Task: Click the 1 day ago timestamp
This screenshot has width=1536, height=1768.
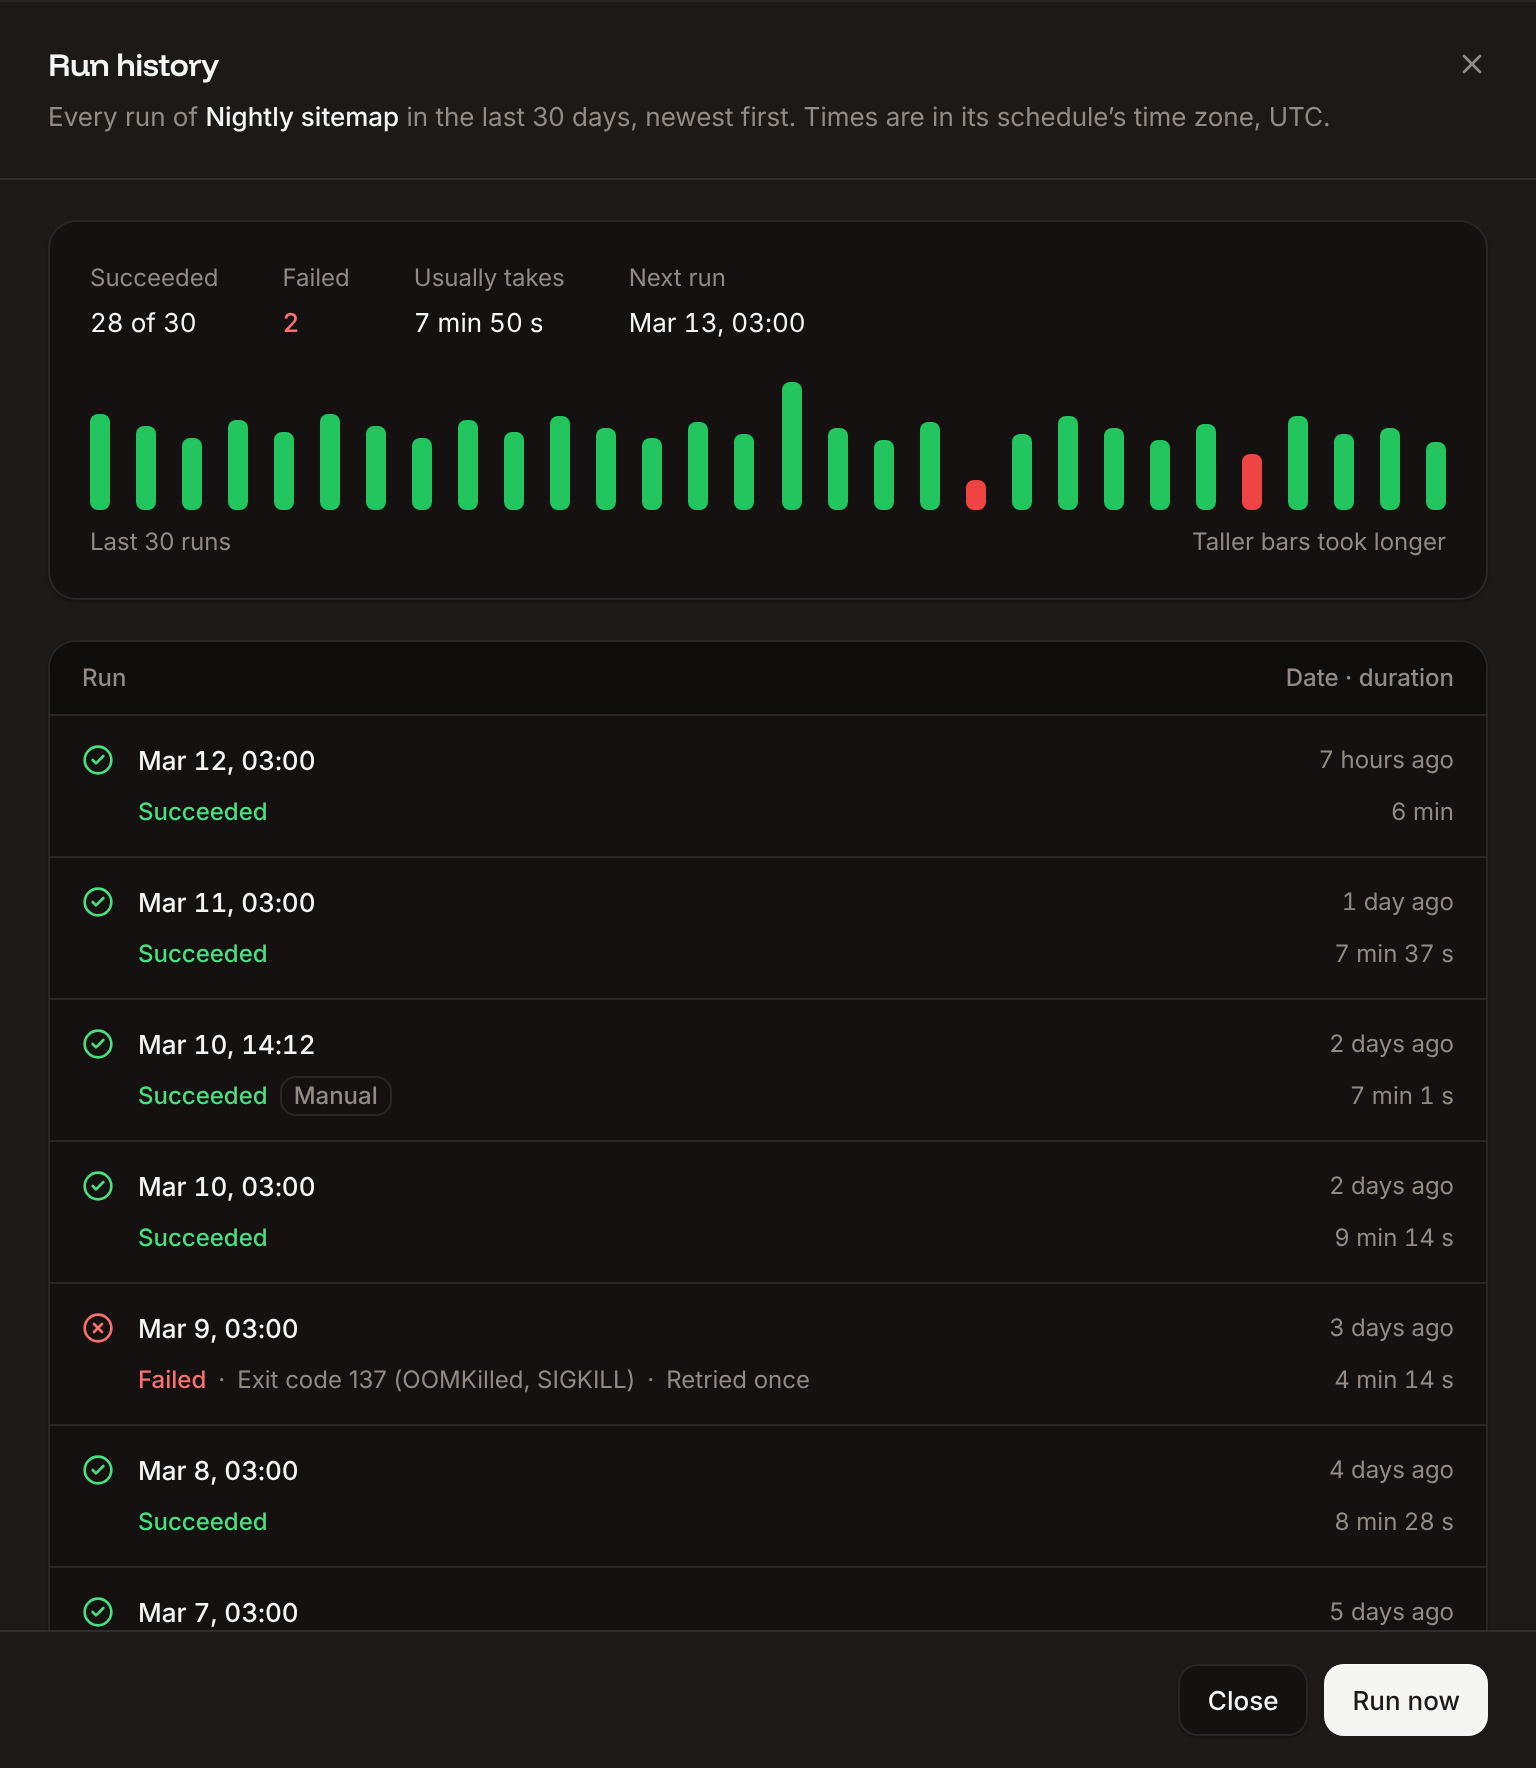Action: click(1398, 902)
